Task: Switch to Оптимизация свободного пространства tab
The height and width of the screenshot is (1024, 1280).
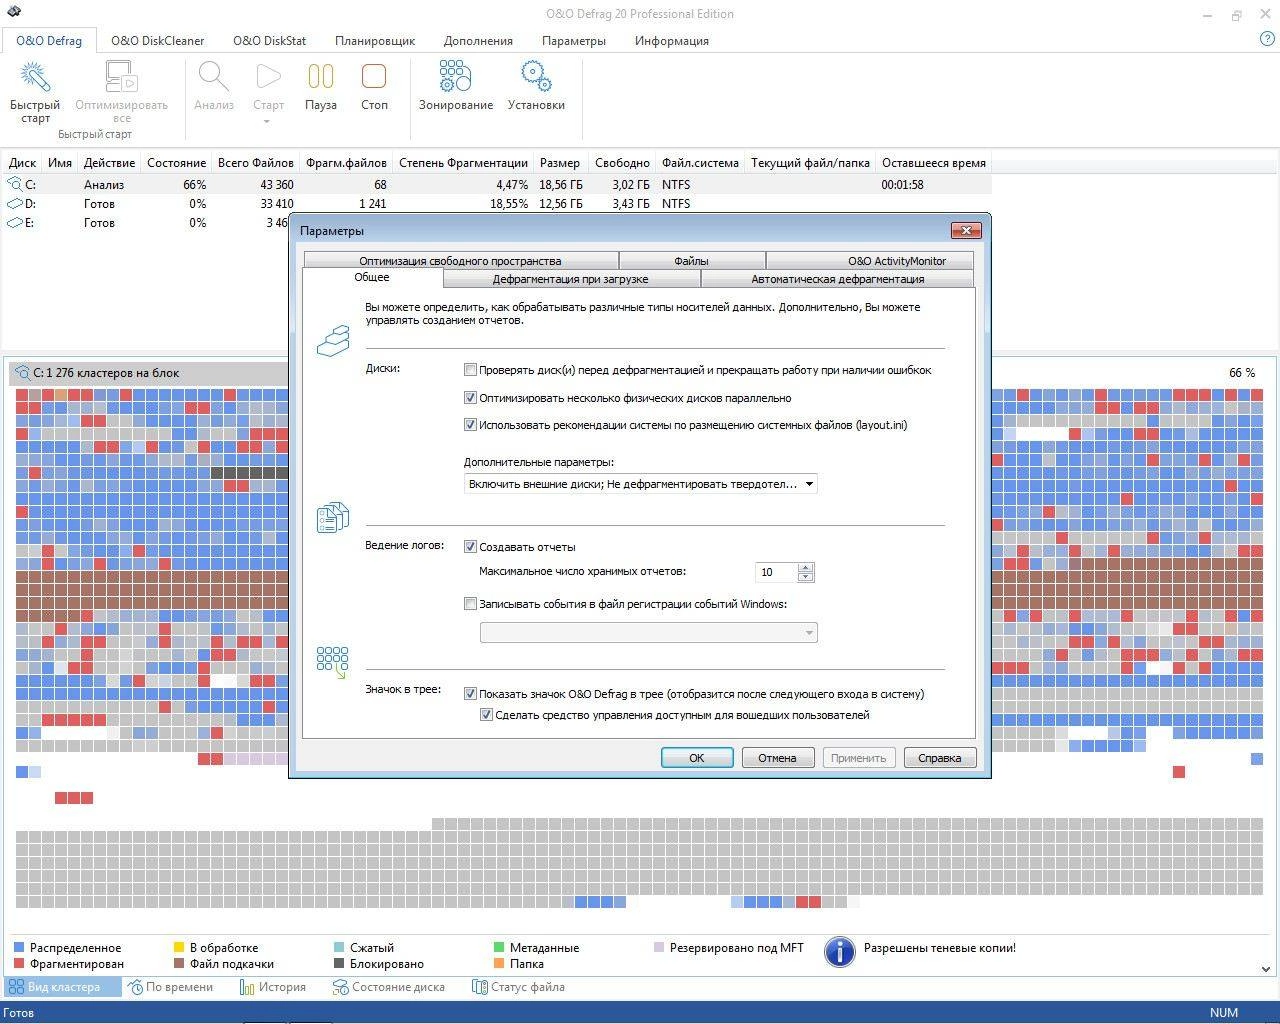Action: (x=460, y=261)
